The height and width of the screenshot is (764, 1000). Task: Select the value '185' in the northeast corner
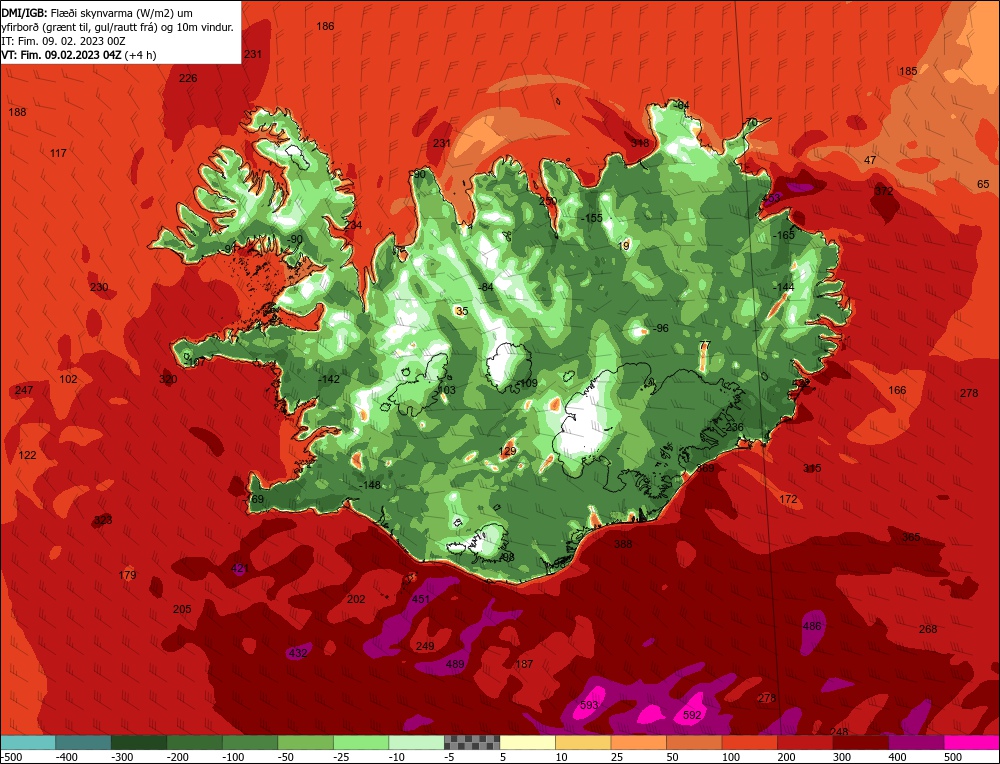(908, 71)
